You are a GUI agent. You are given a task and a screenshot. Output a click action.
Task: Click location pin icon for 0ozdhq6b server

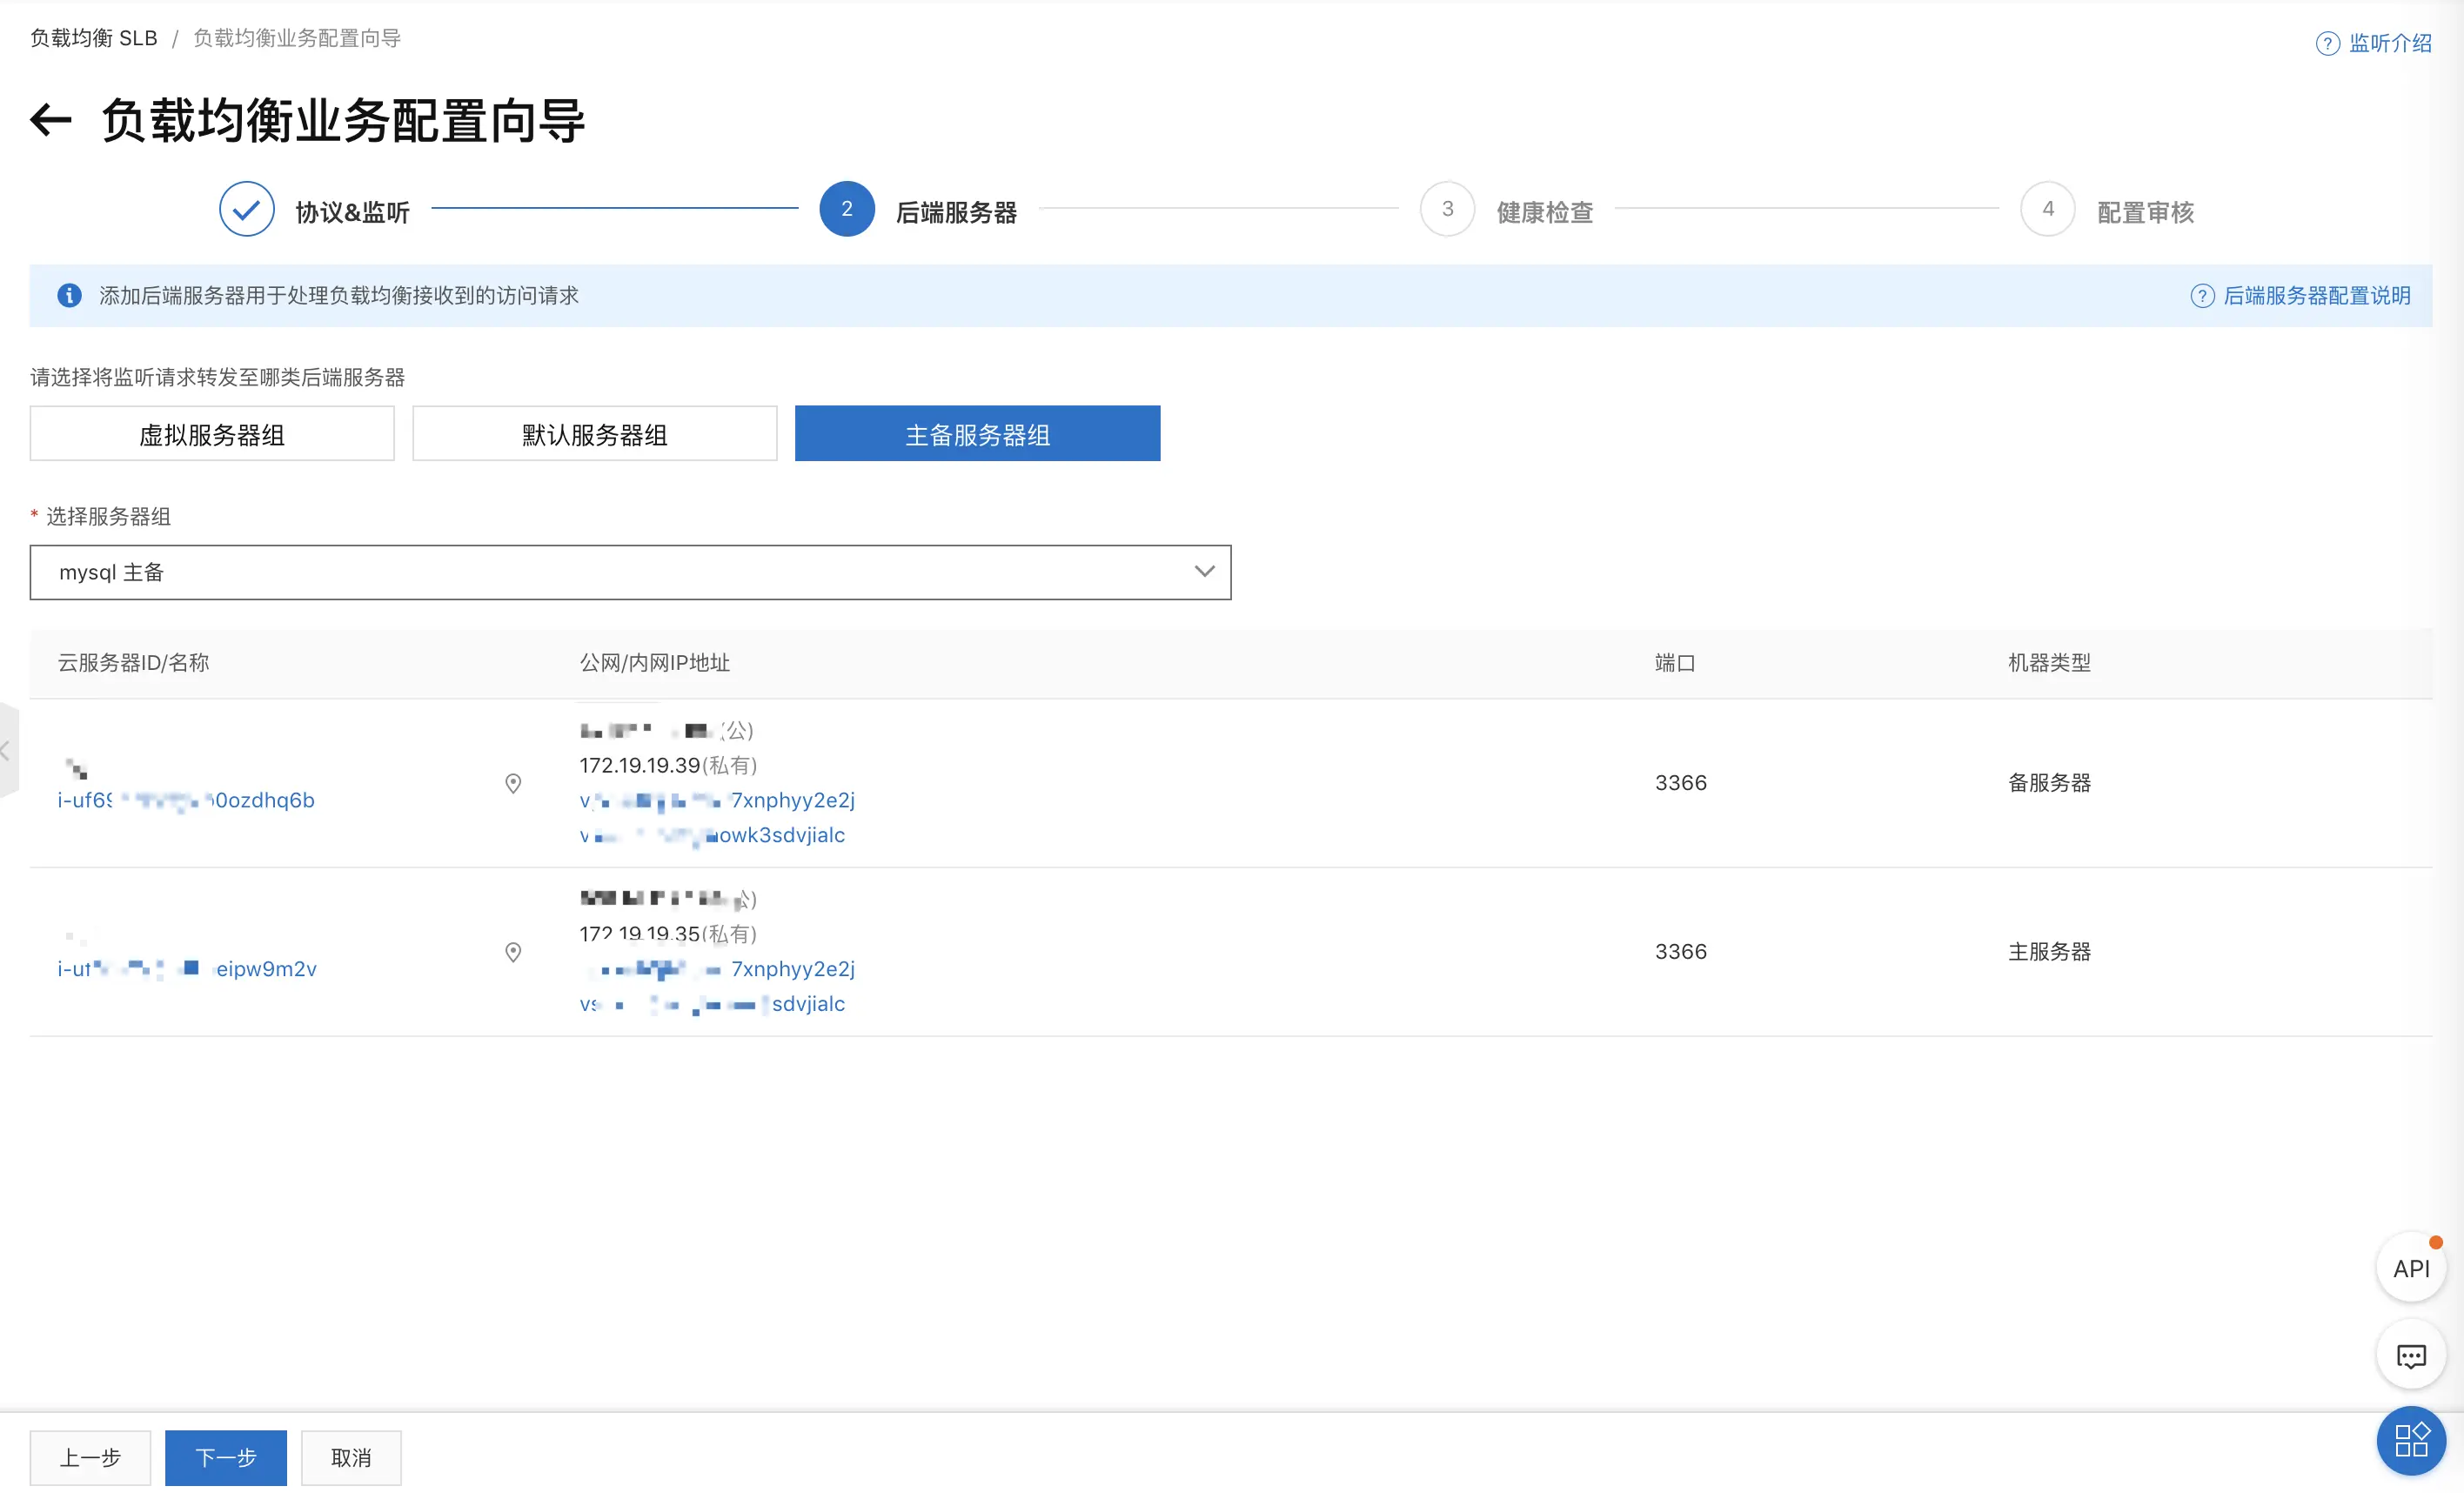[x=513, y=783]
